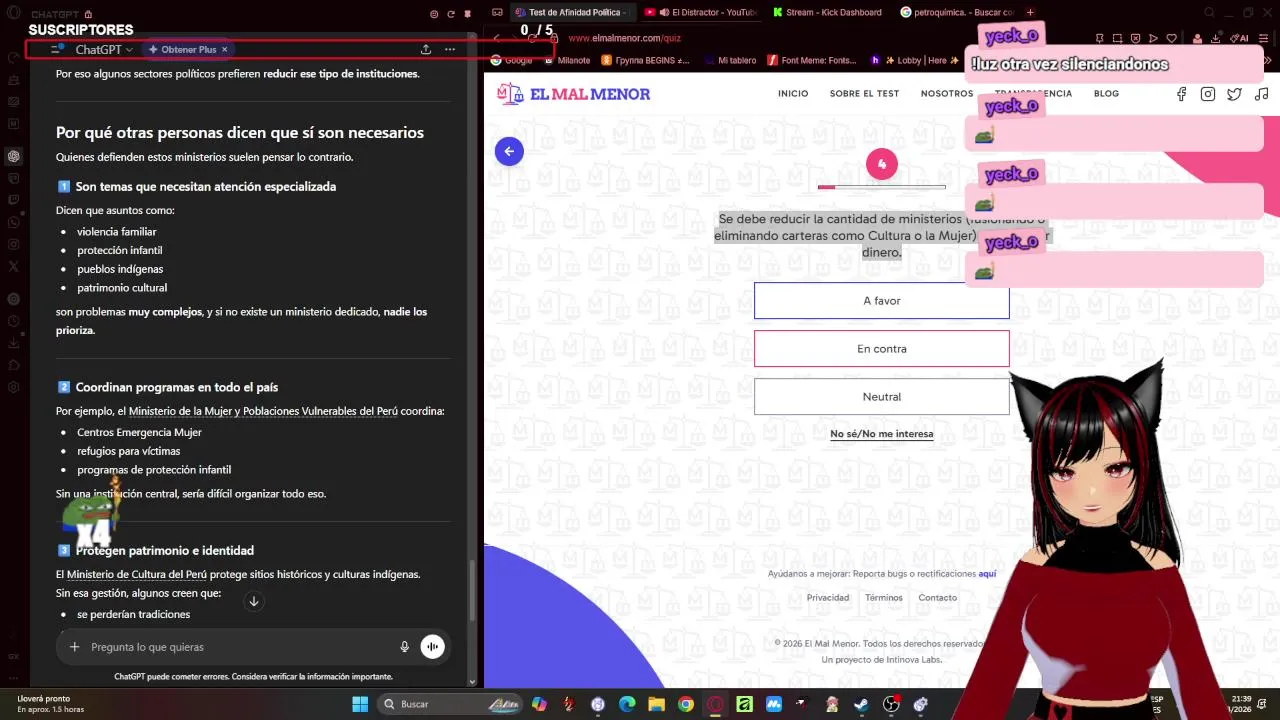The image size is (1280, 720).
Task: Open Windows Start menu
Action: click(x=360, y=704)
